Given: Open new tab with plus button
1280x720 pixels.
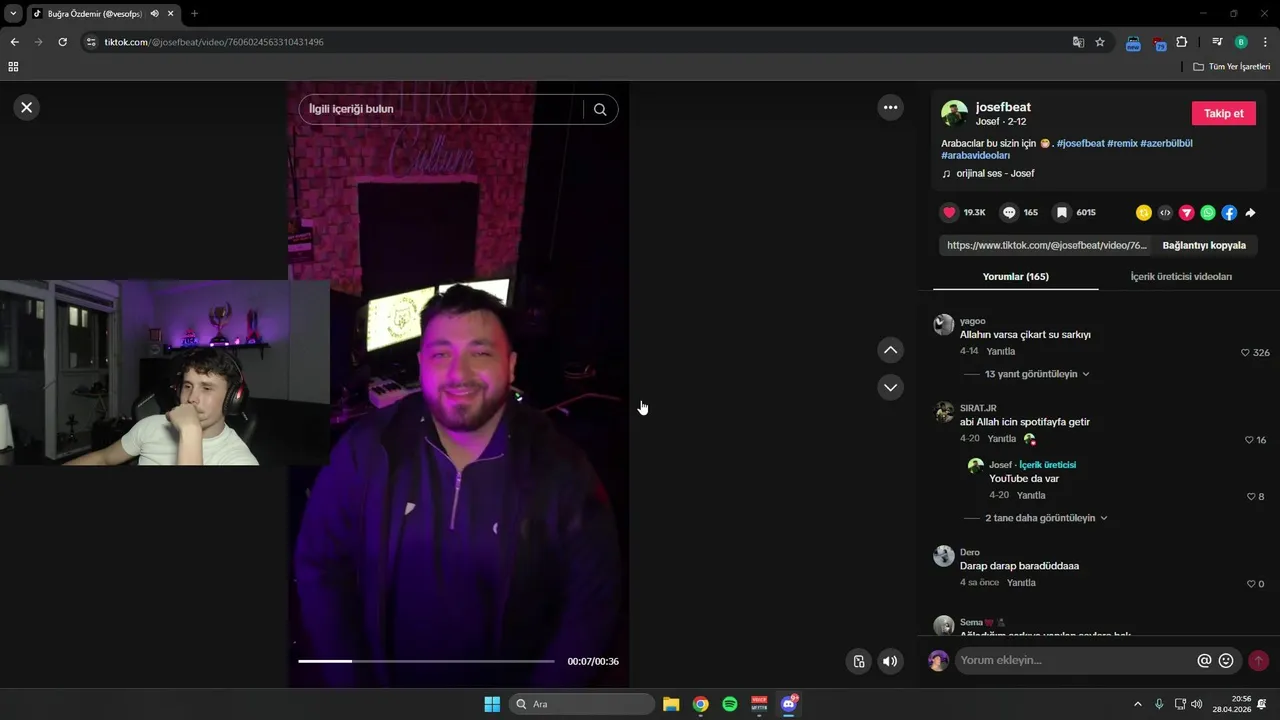Looking at the screenshot, I should click(x=194, y=13).
